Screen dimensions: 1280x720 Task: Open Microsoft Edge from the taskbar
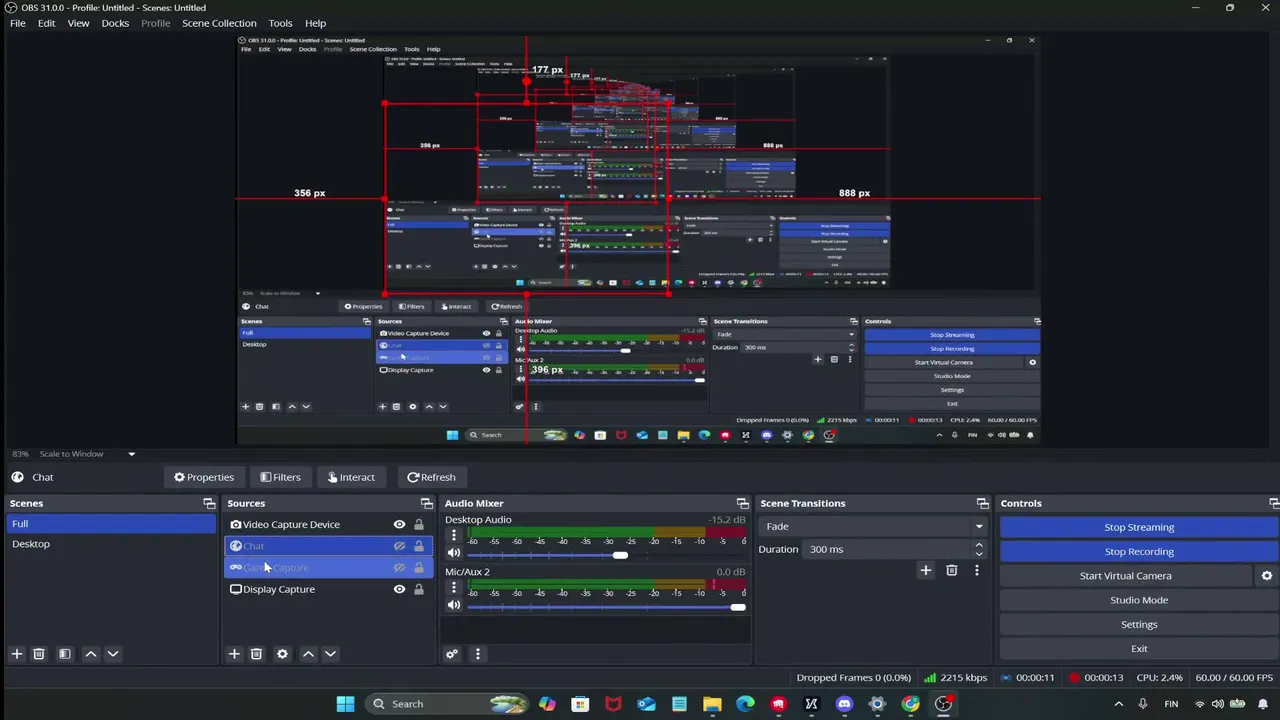pyautogui.click(x=745, y=704)
